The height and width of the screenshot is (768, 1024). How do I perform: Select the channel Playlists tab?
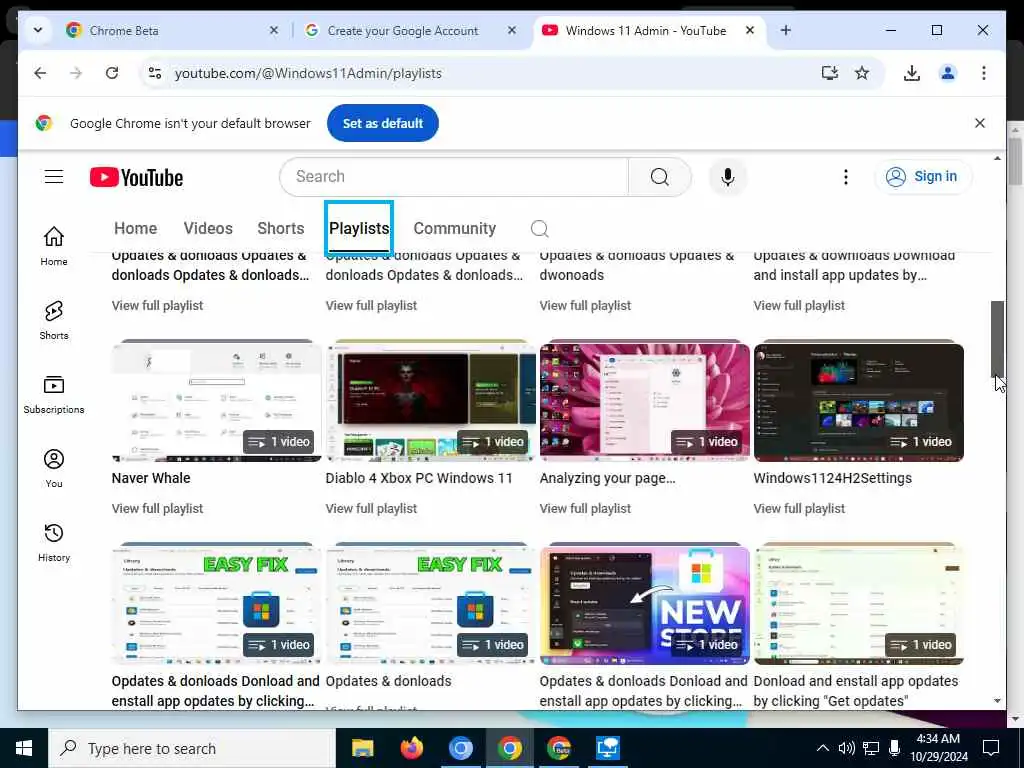[359, 229]
